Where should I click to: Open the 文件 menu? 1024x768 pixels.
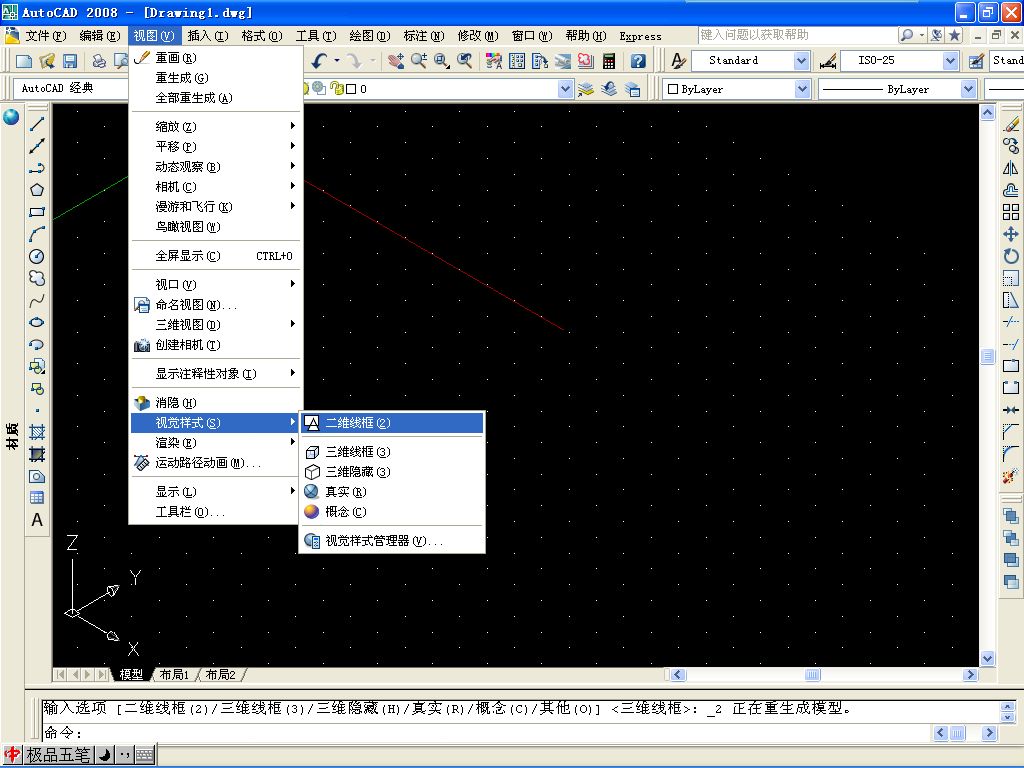(45, 36)
